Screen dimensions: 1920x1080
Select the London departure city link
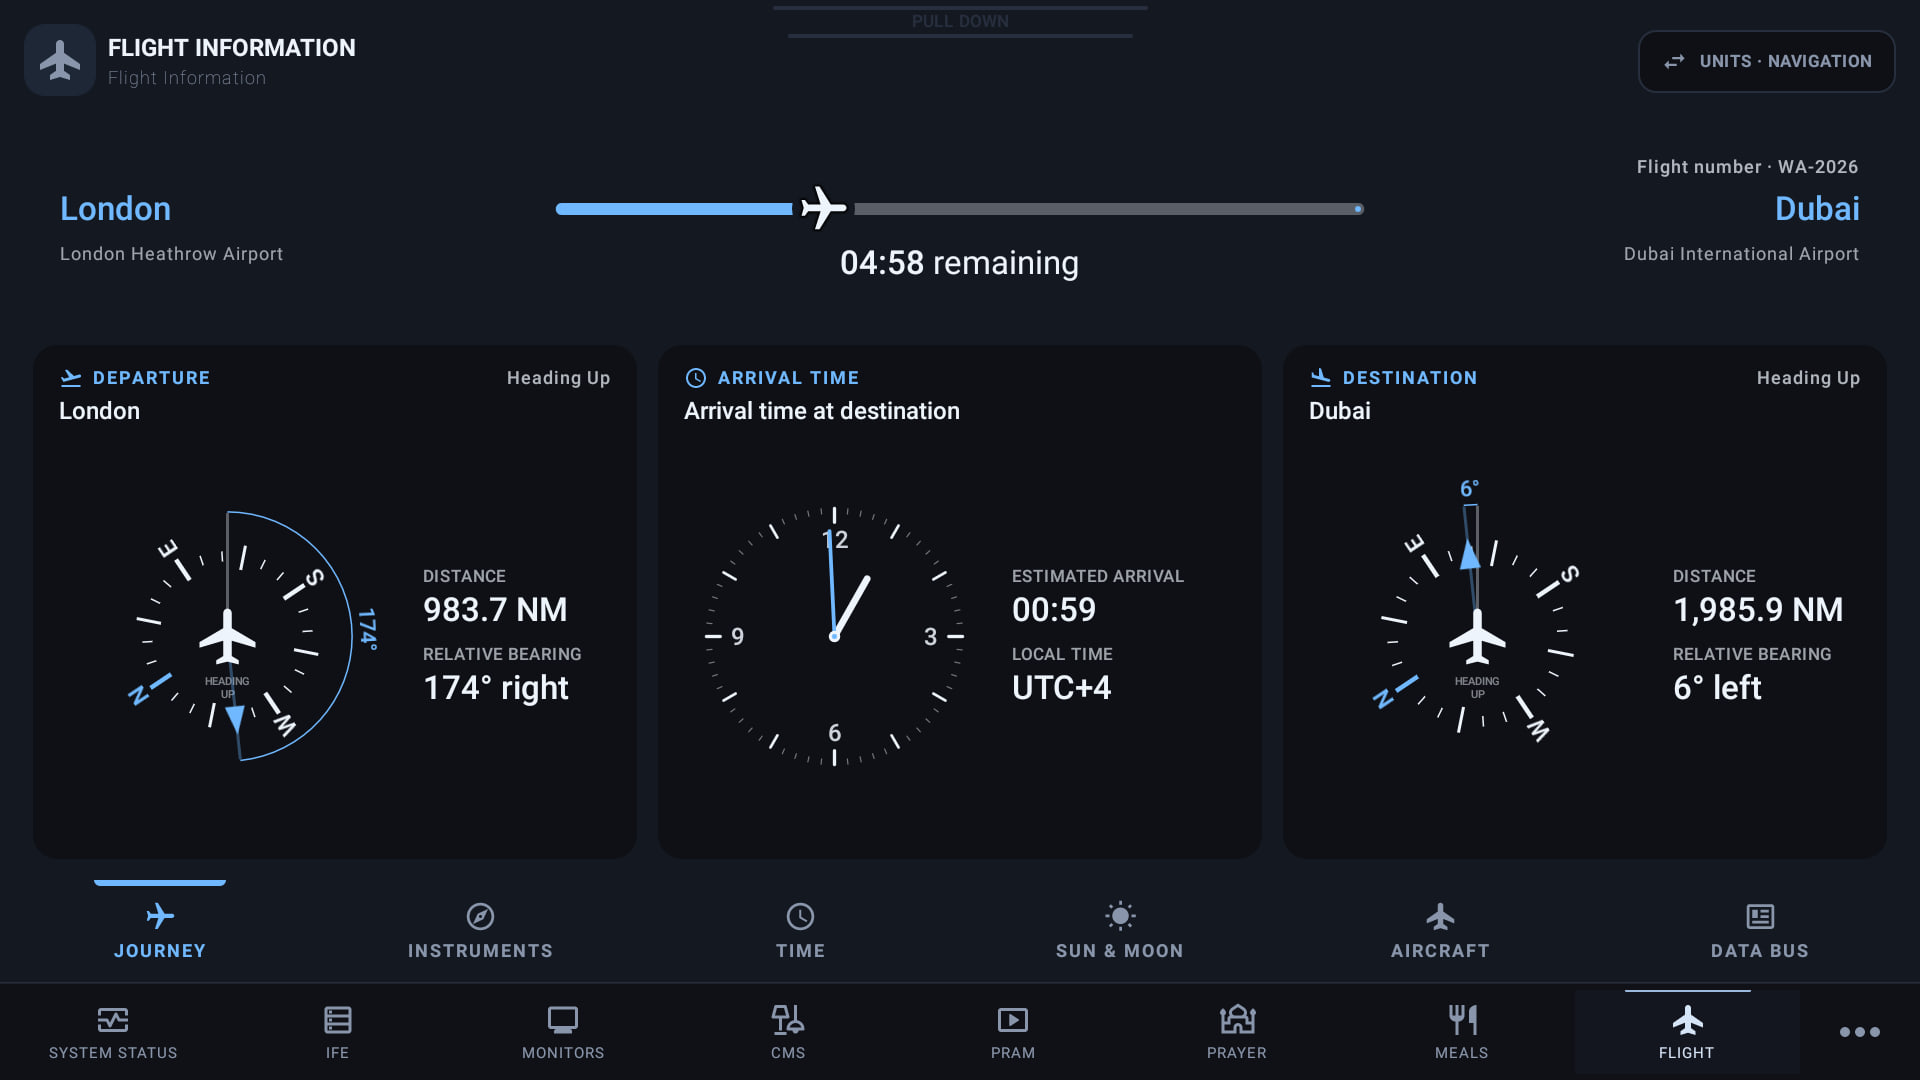click(115, 209)
